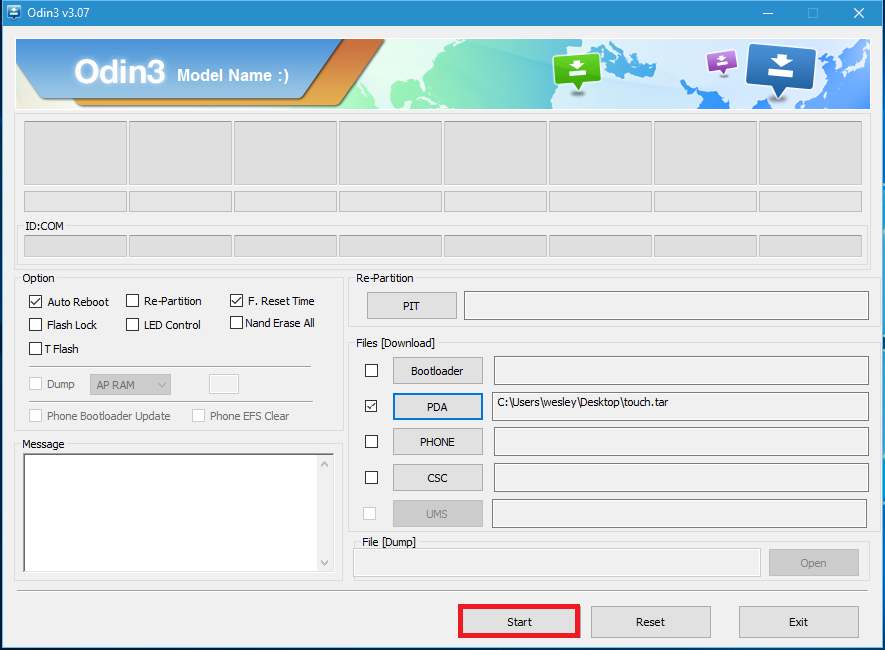Close the Odin3 window

[x=859, y=12]
